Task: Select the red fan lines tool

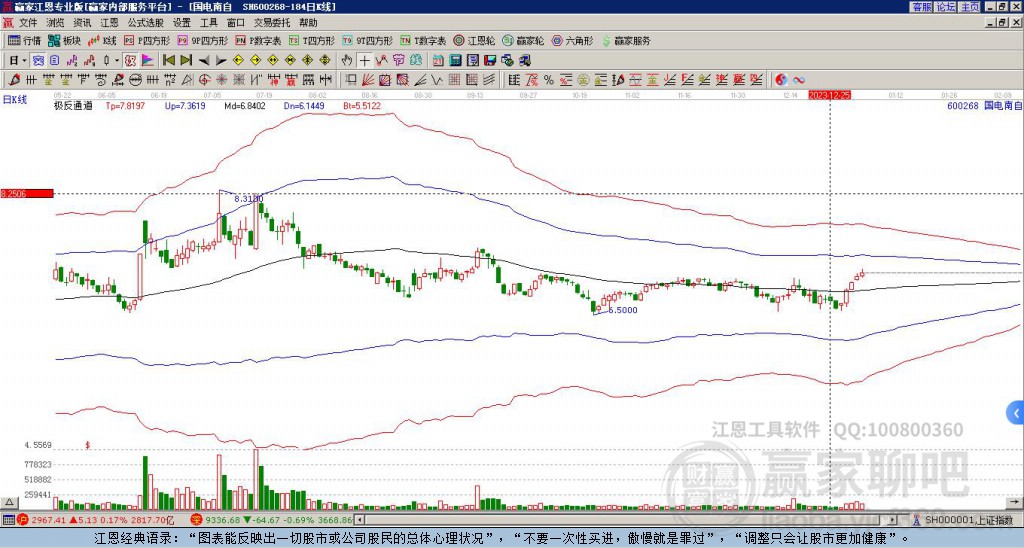Action: [368, 80]
